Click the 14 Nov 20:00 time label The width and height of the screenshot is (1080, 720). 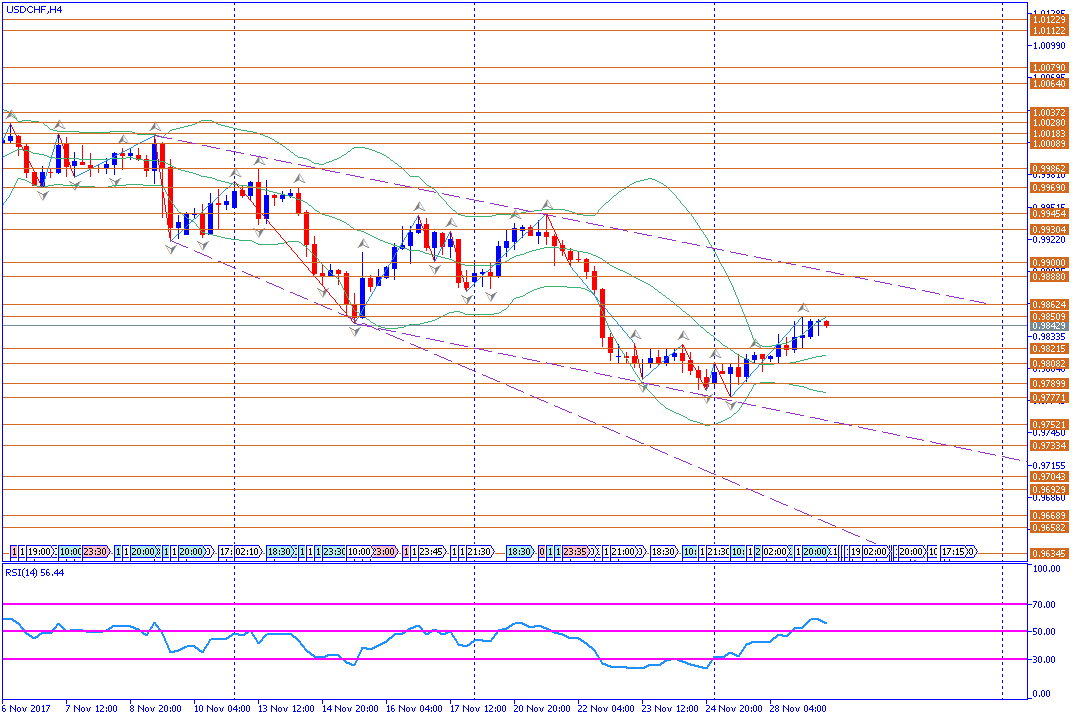pos(350,708)
